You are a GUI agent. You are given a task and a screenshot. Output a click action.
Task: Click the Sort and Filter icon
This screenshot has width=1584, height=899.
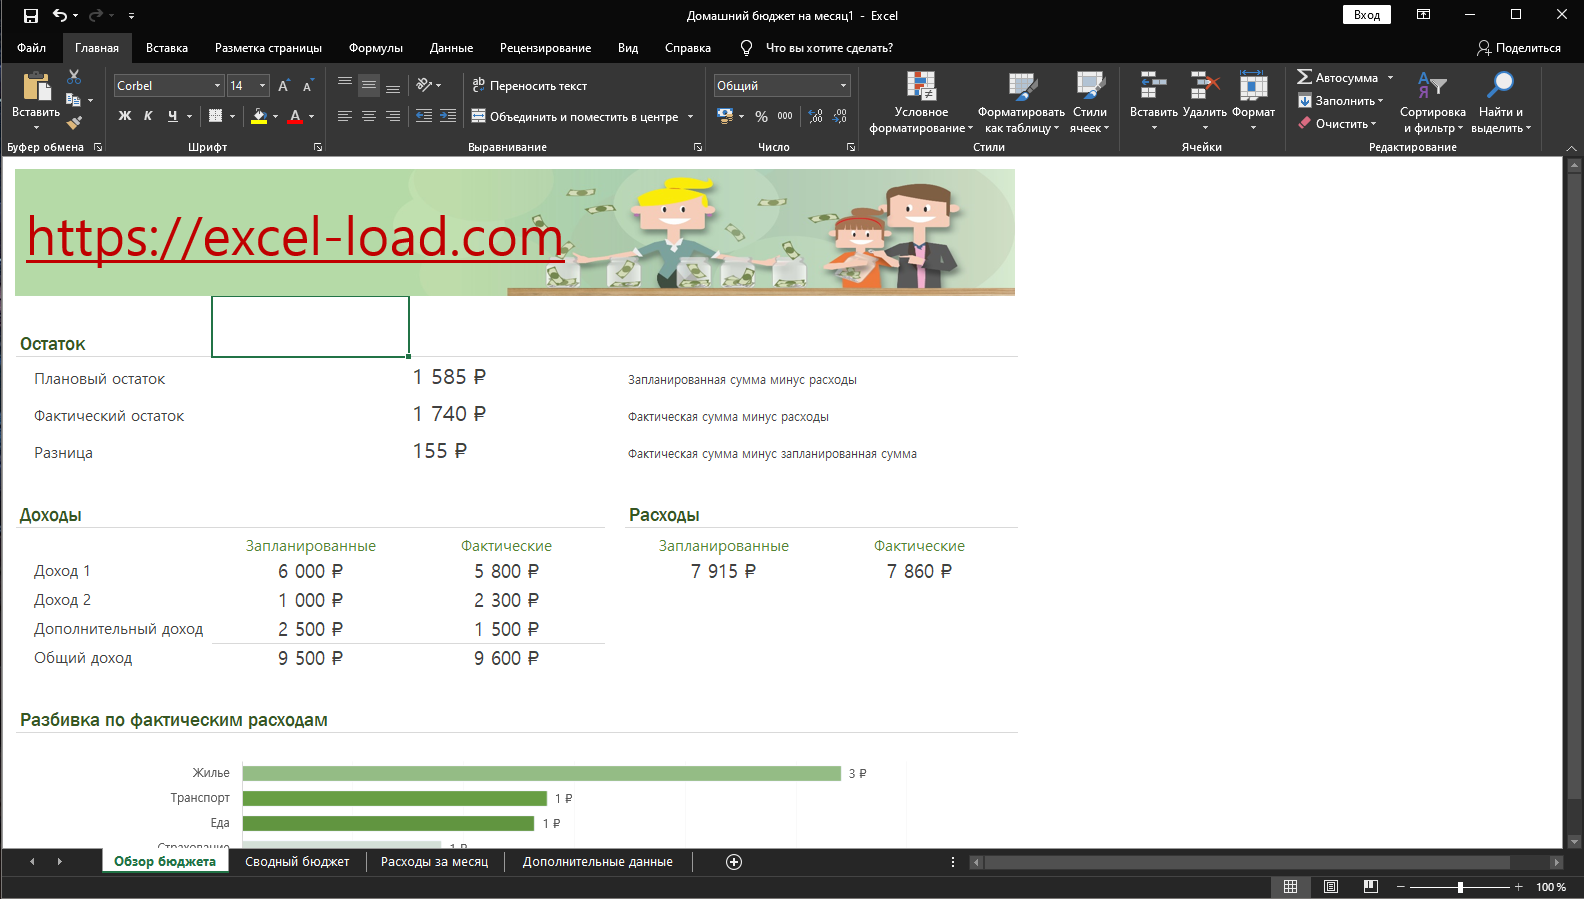[x=1432, y=87]
